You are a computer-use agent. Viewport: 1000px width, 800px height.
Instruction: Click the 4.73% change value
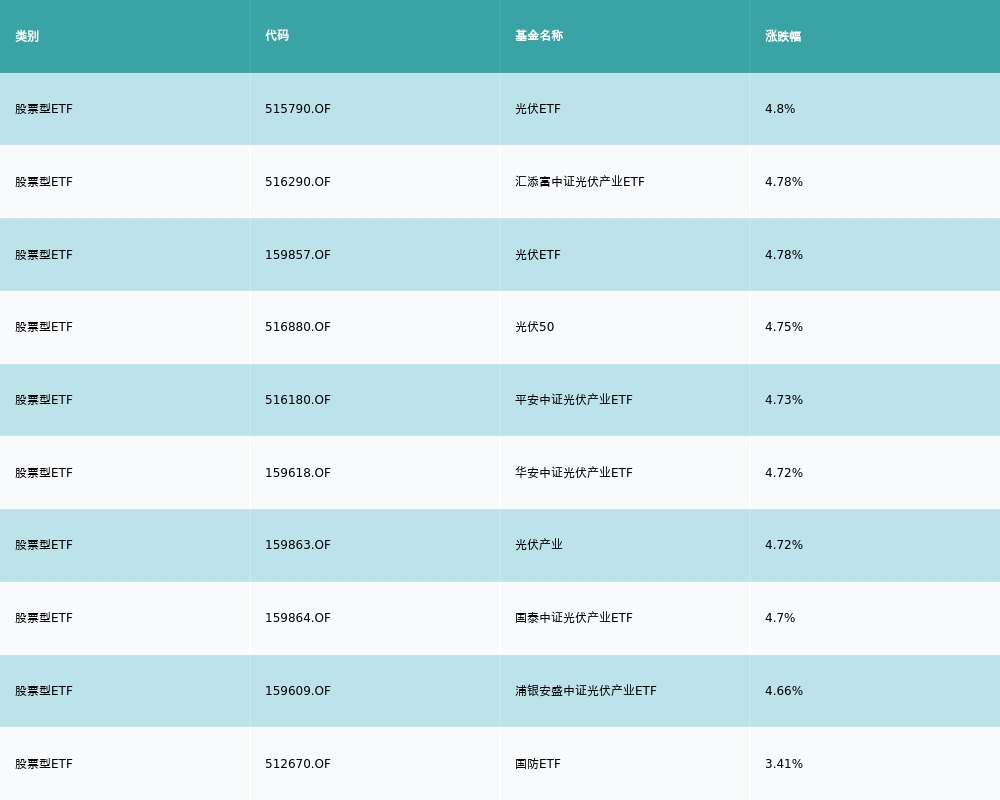pos(784,400)
